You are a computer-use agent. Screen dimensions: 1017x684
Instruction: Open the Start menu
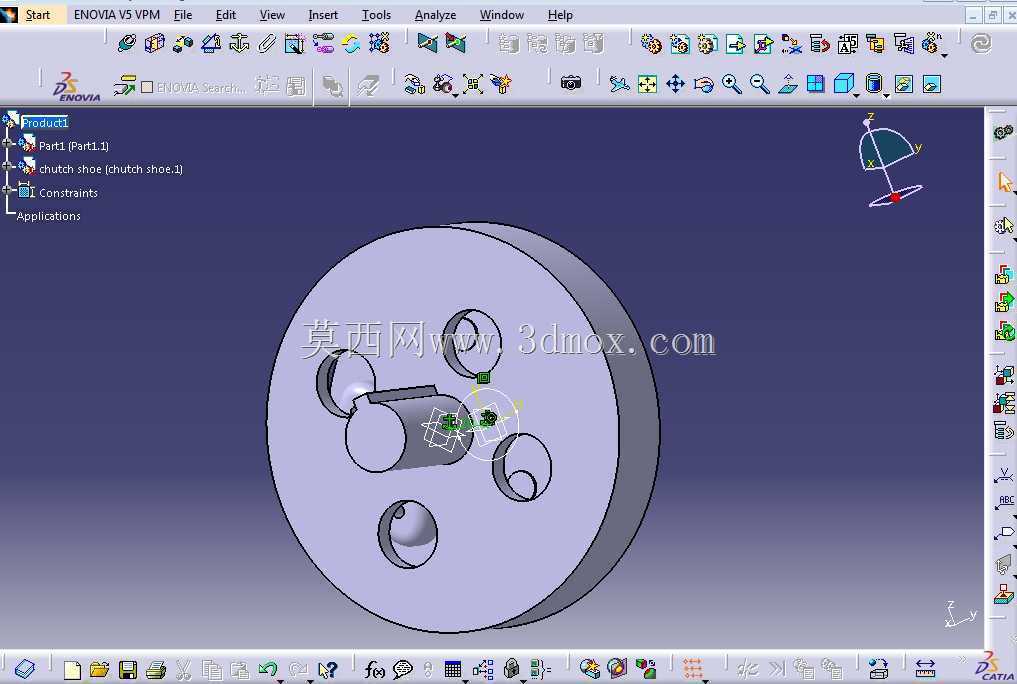[x=38, y=15]
